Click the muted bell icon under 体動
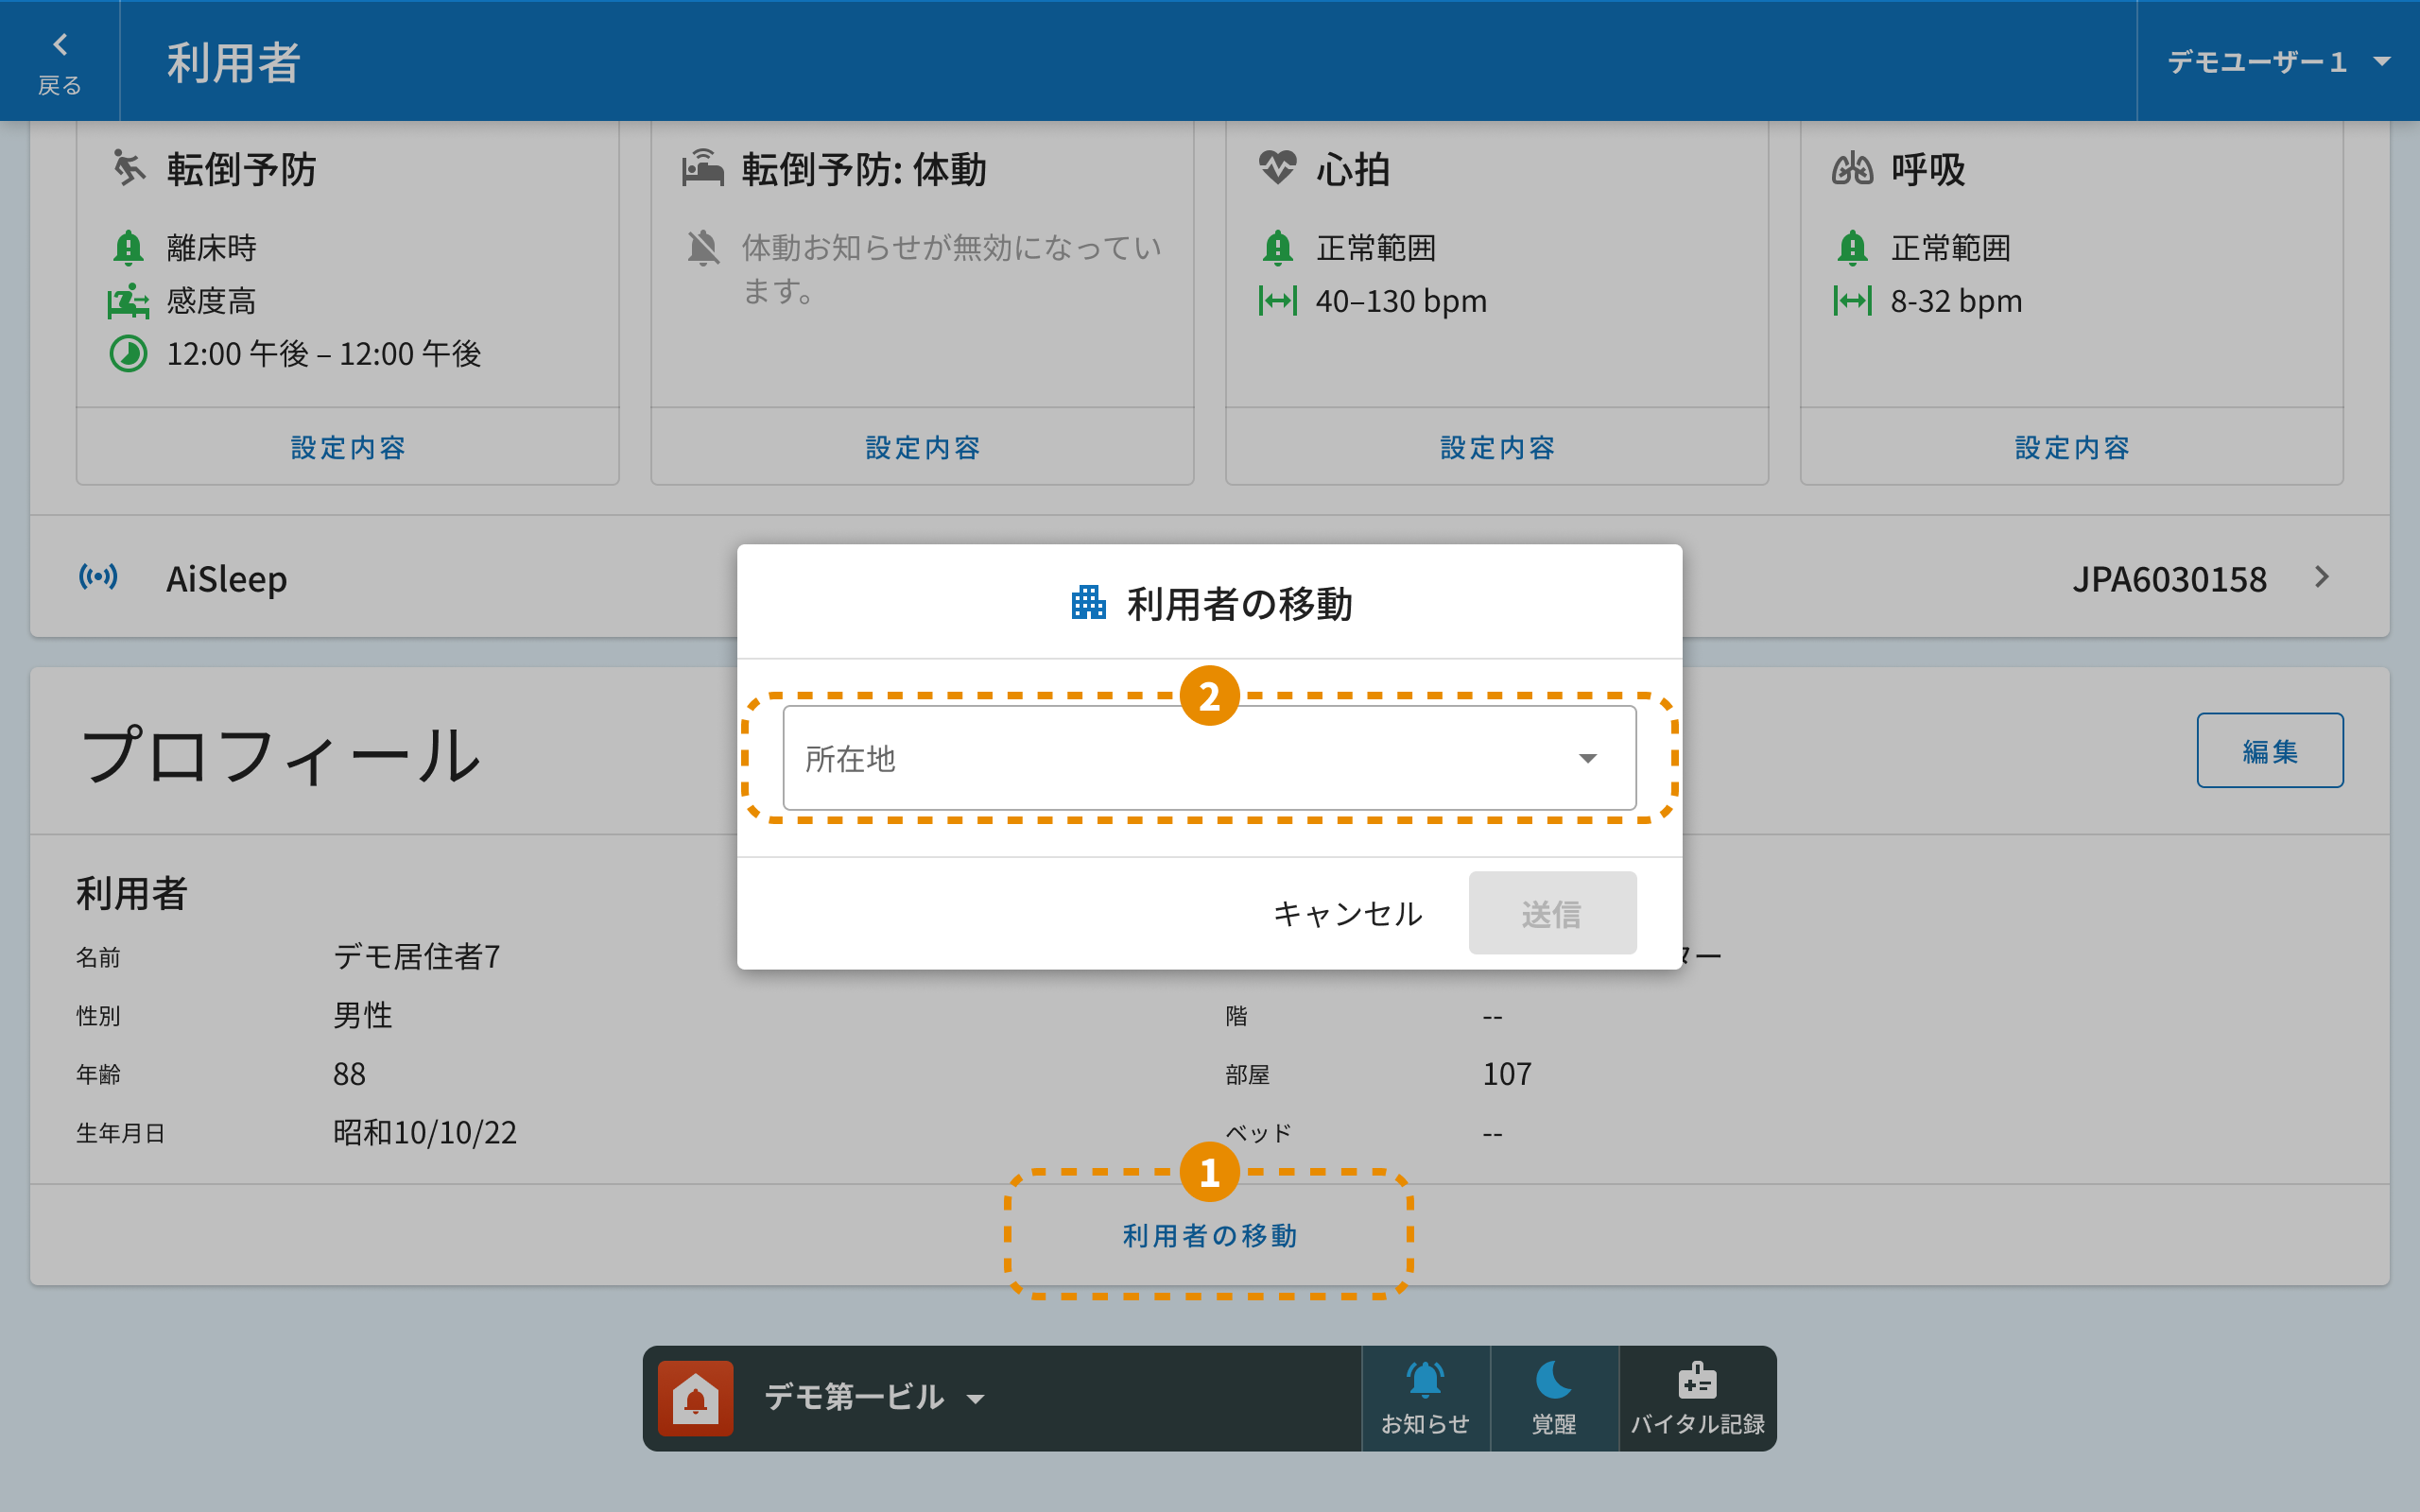Viewport: 2420px width, 1512px height. tap(703, 248)
